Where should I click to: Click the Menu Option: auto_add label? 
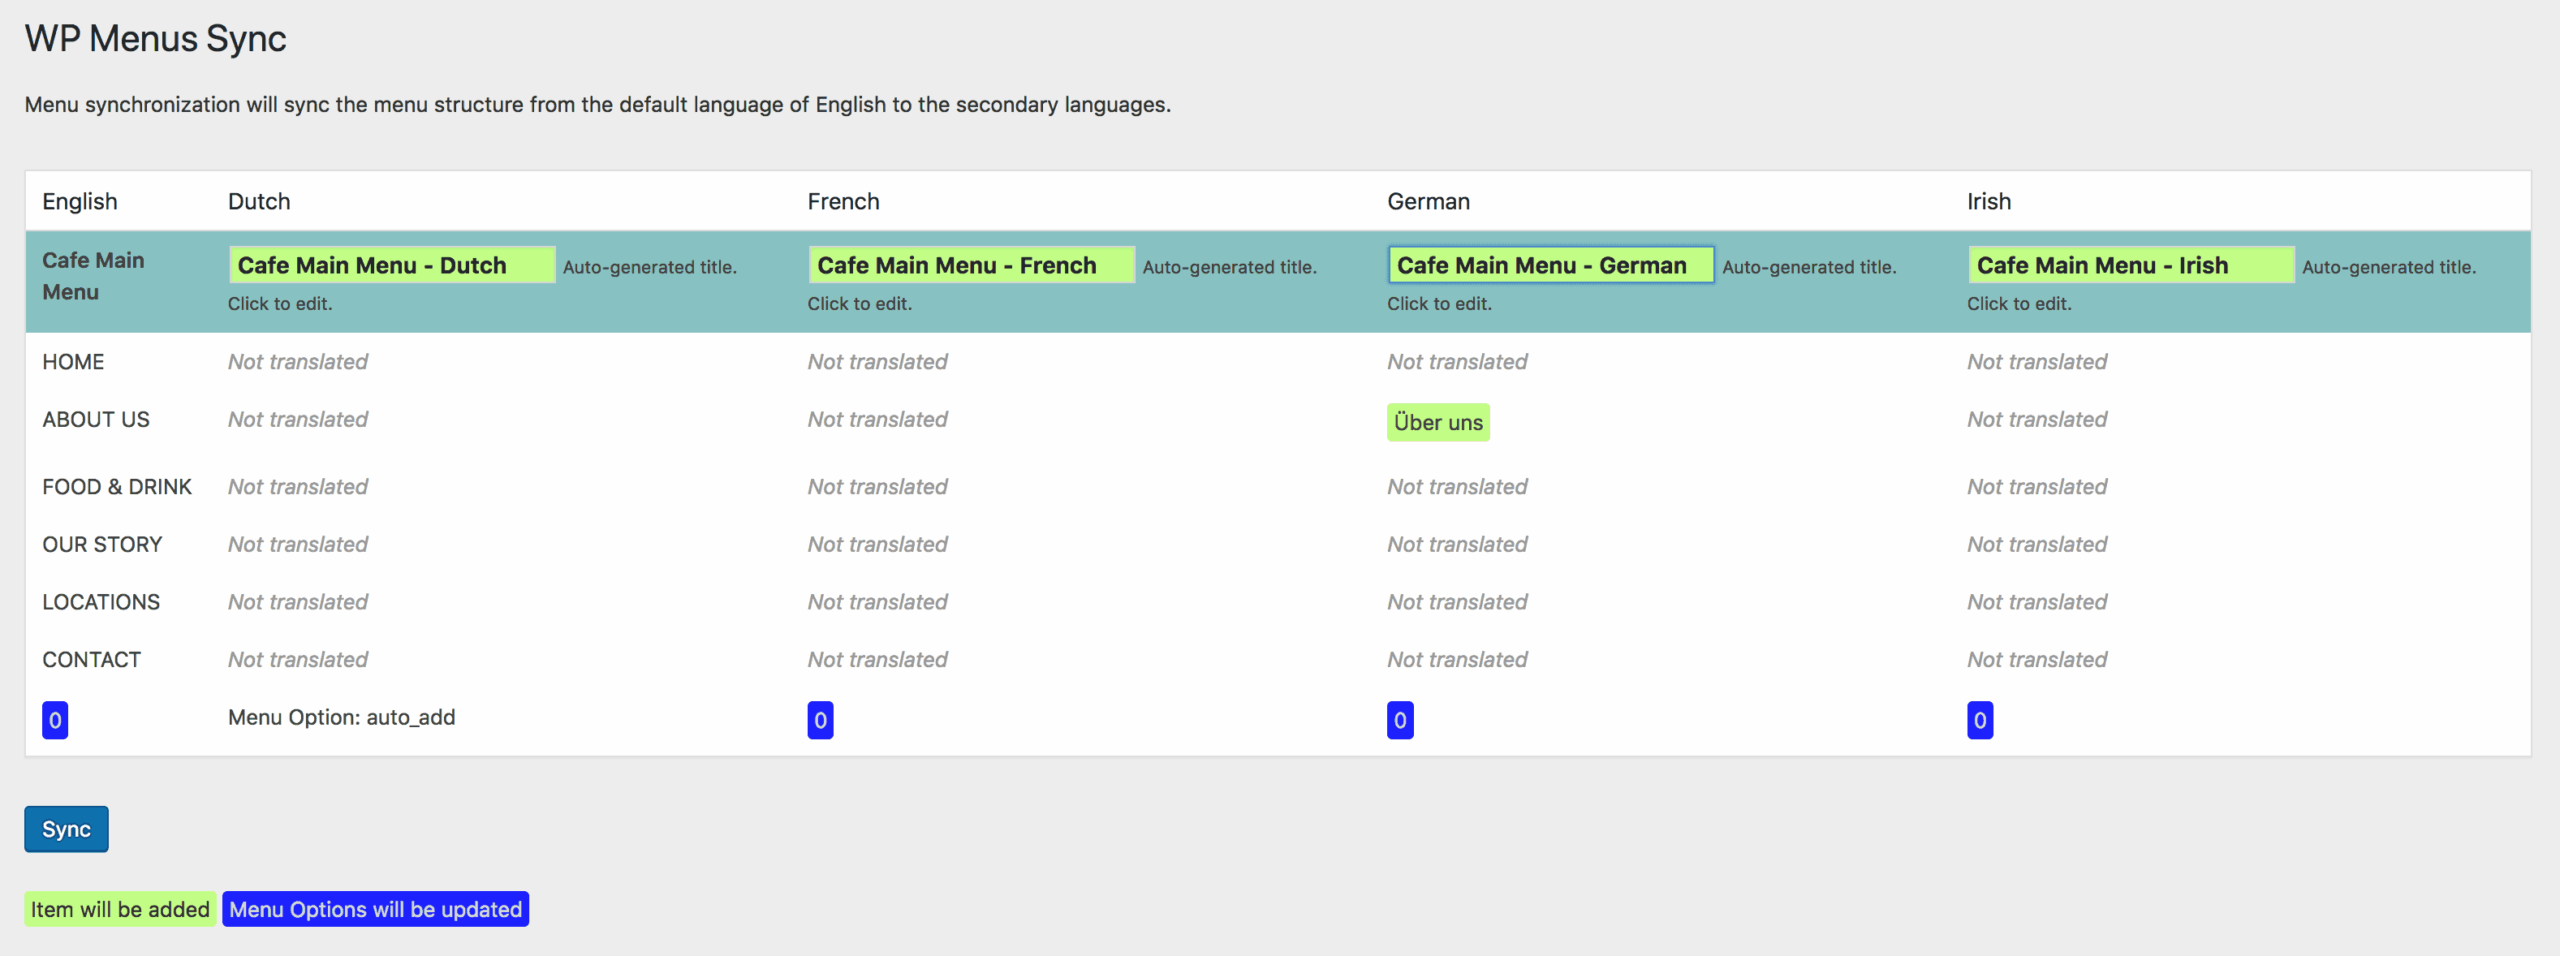[341, 717]
